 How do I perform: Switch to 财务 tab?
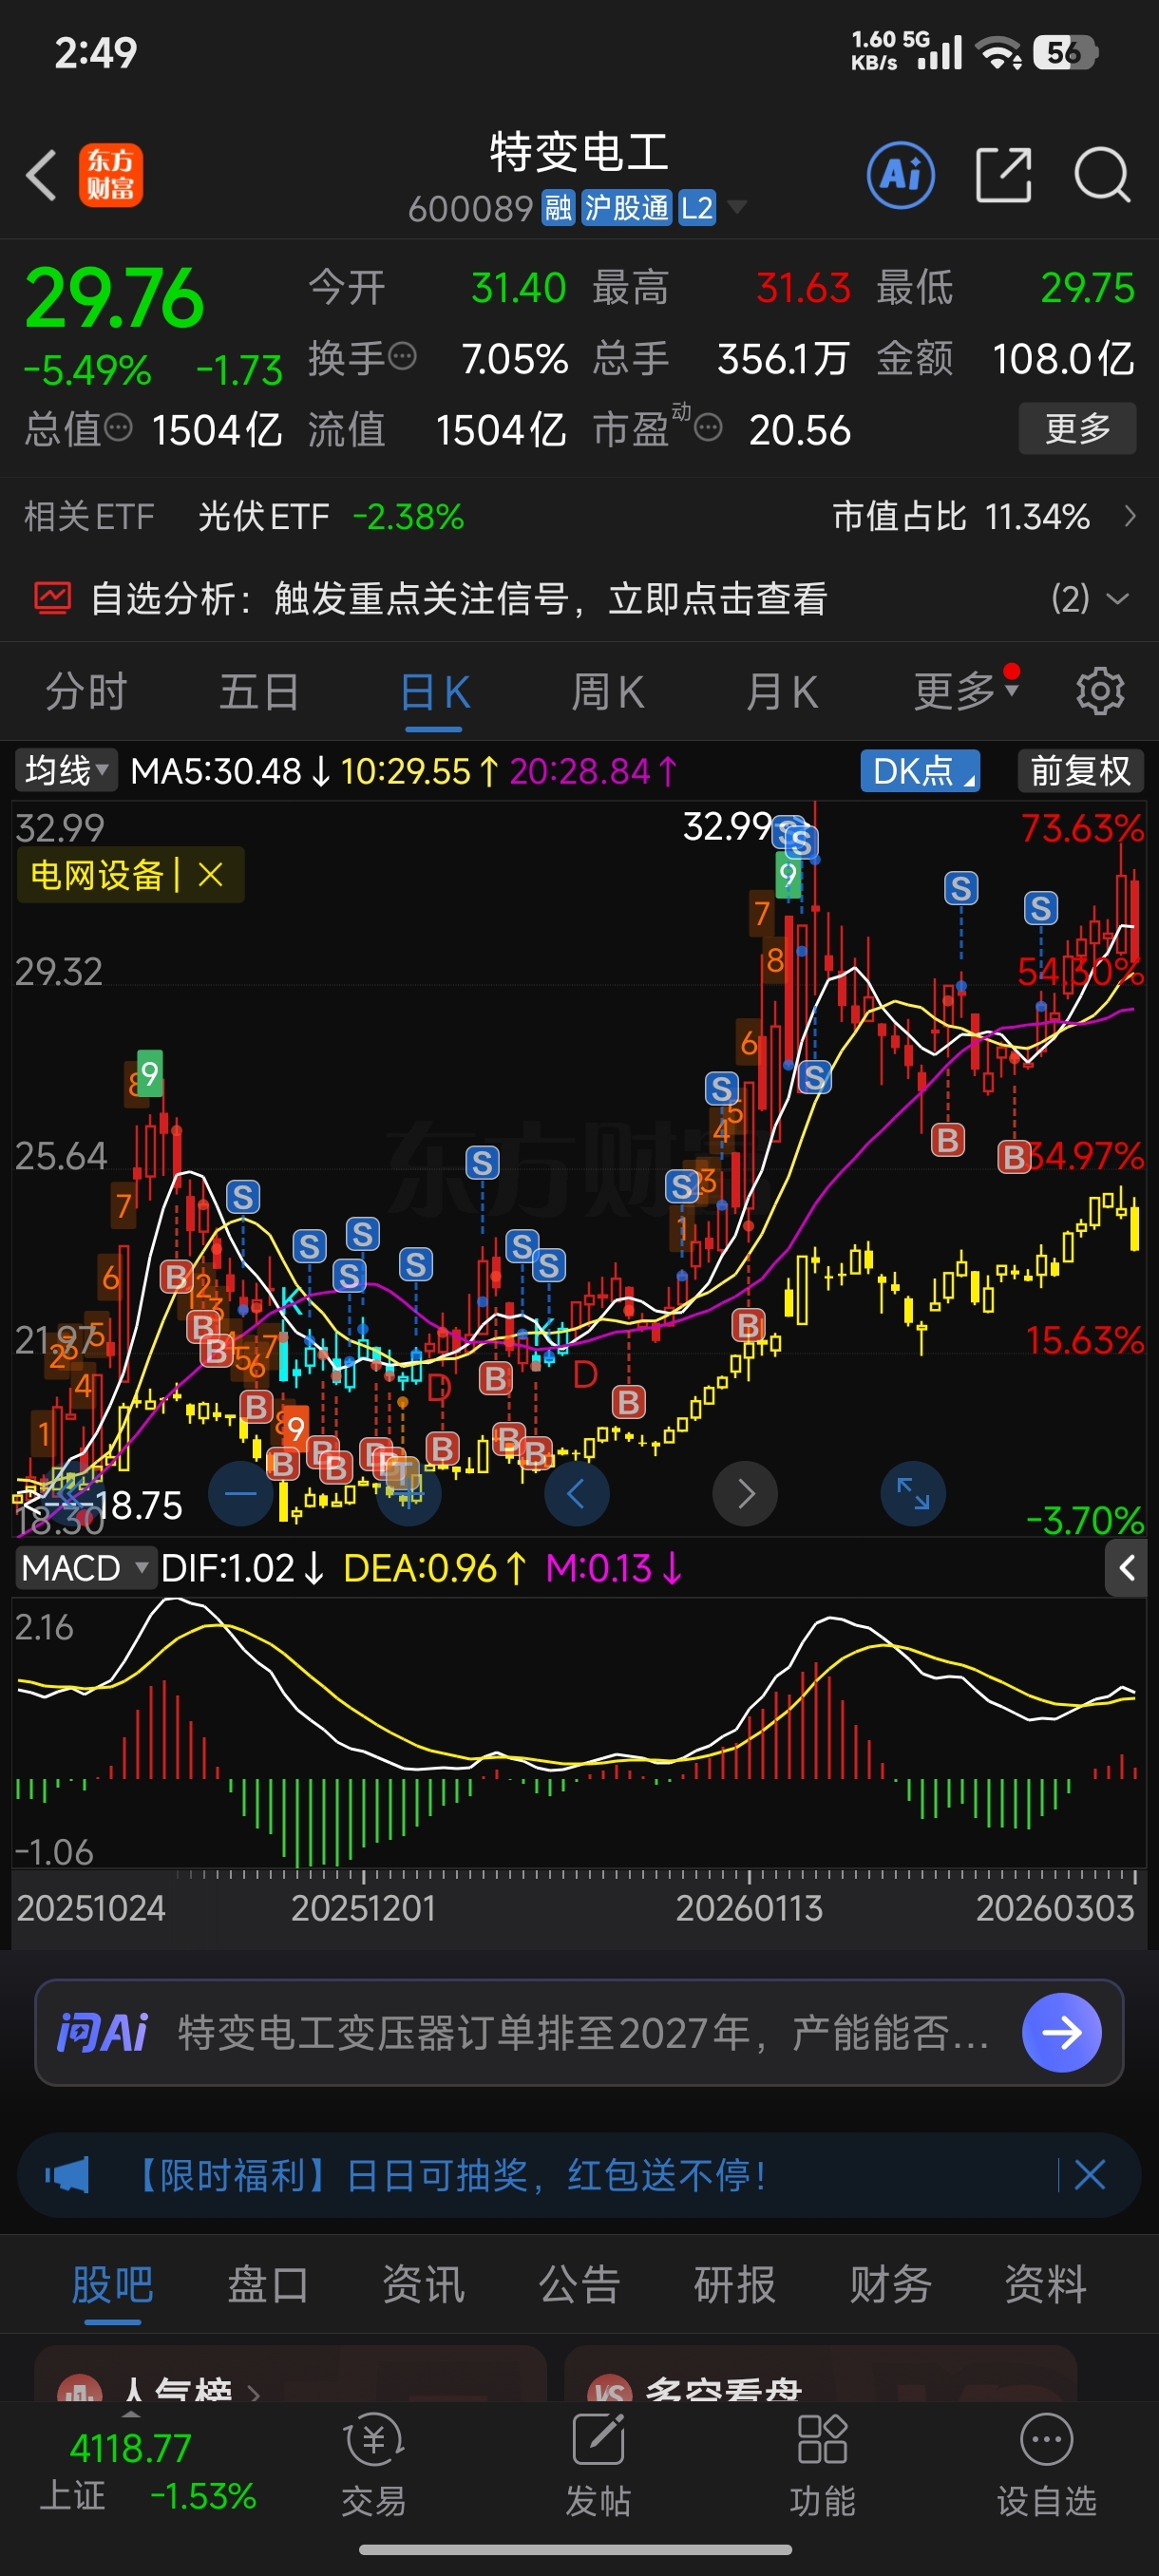coord(890,2284)
